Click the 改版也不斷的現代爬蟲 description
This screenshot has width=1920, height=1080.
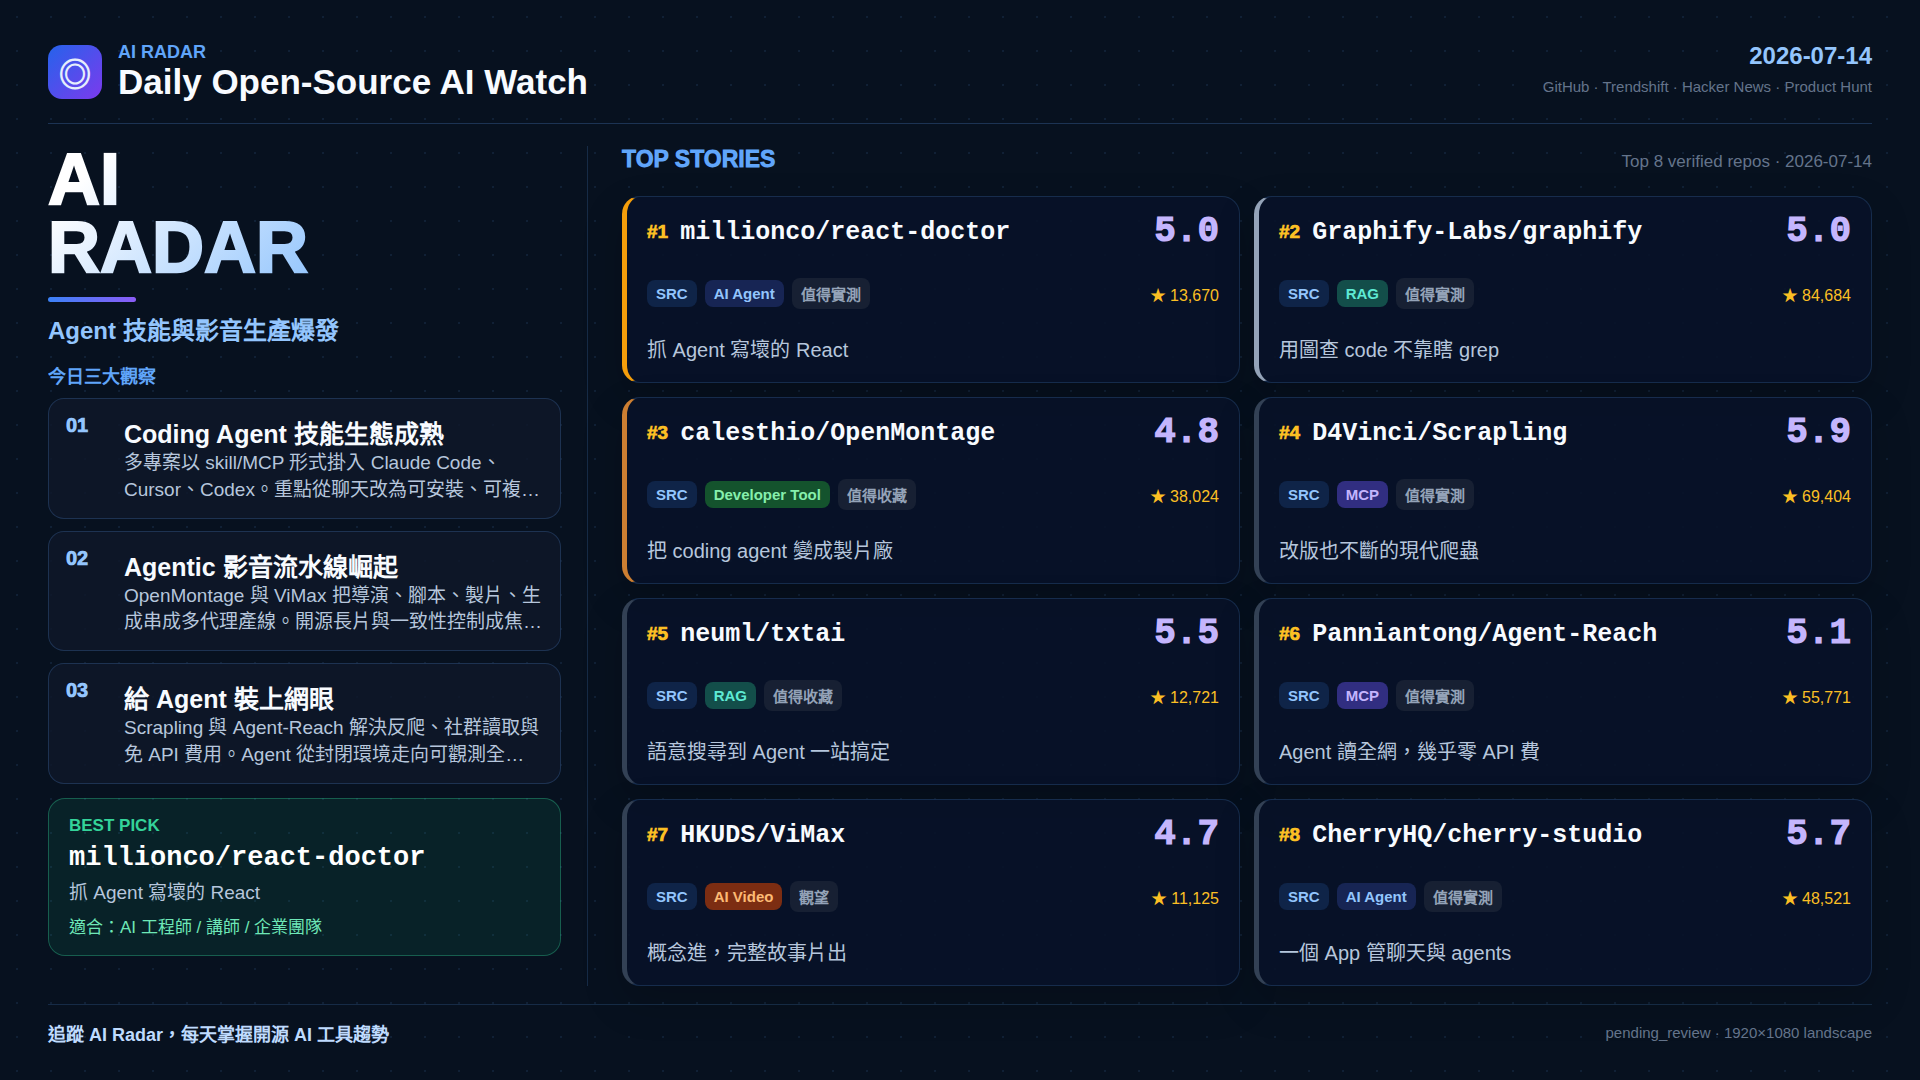1378,551
